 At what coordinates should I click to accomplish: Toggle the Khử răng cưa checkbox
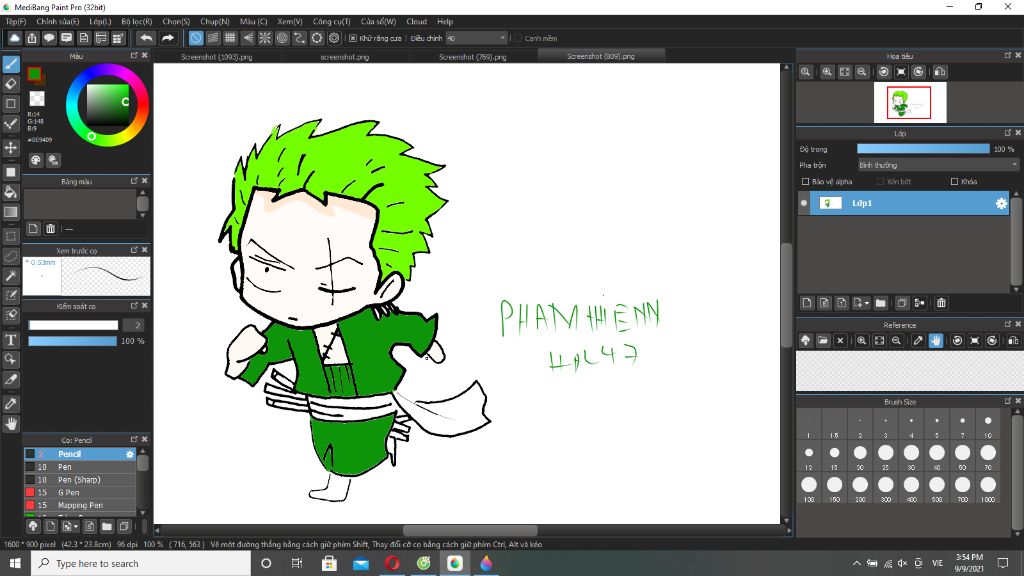pyautogui.click(x=353, y=39)
